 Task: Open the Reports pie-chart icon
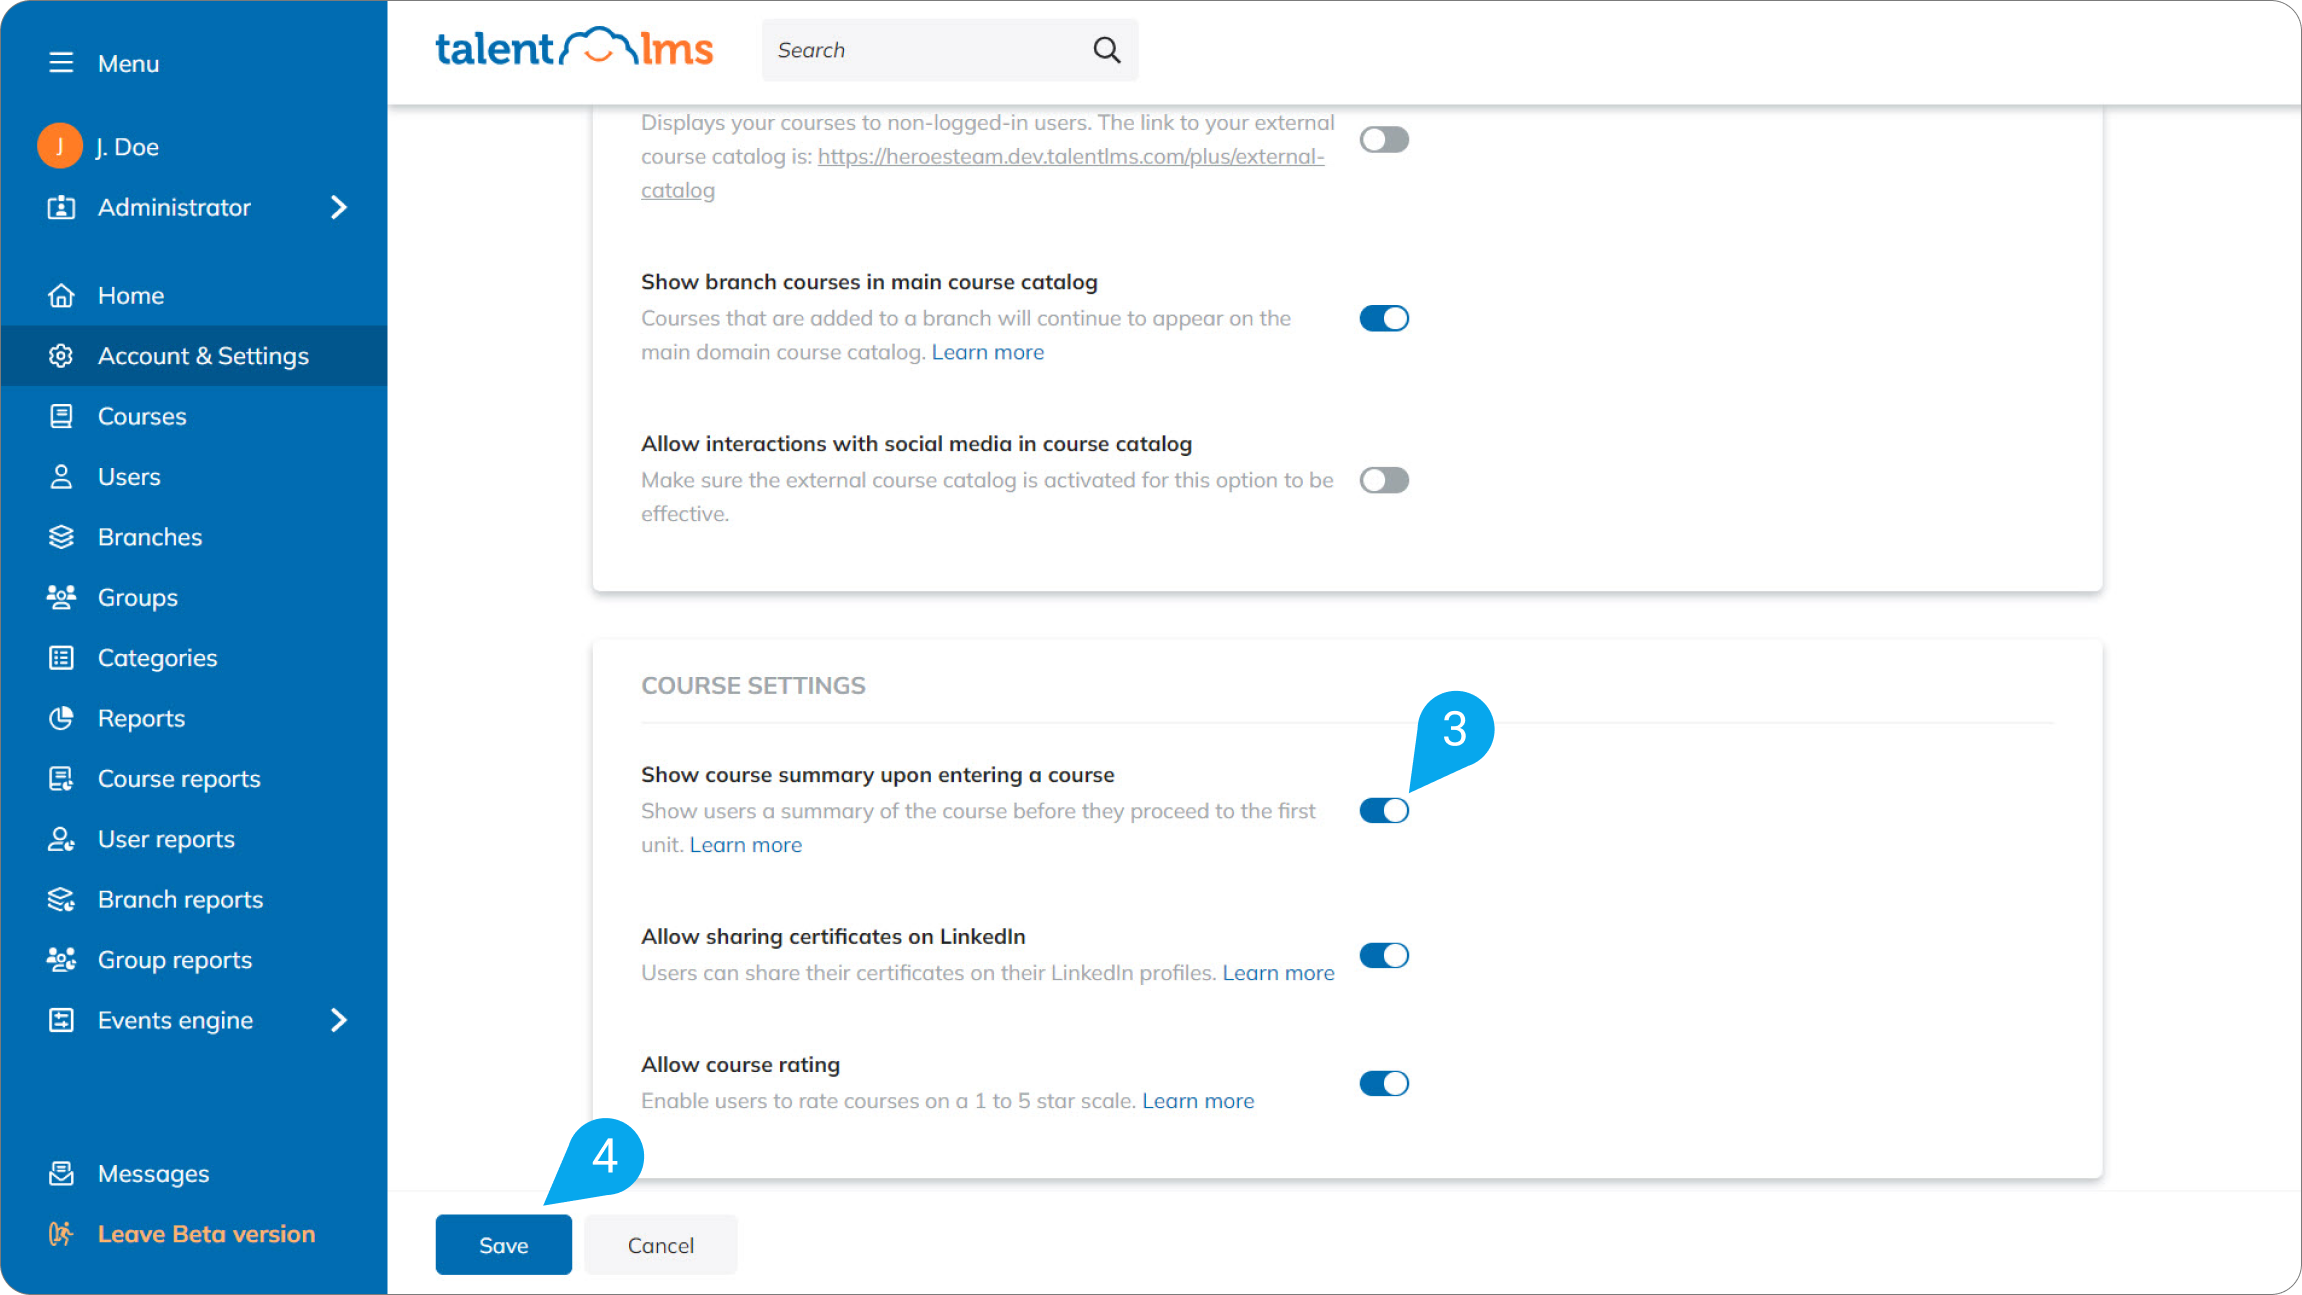(61, 718)
